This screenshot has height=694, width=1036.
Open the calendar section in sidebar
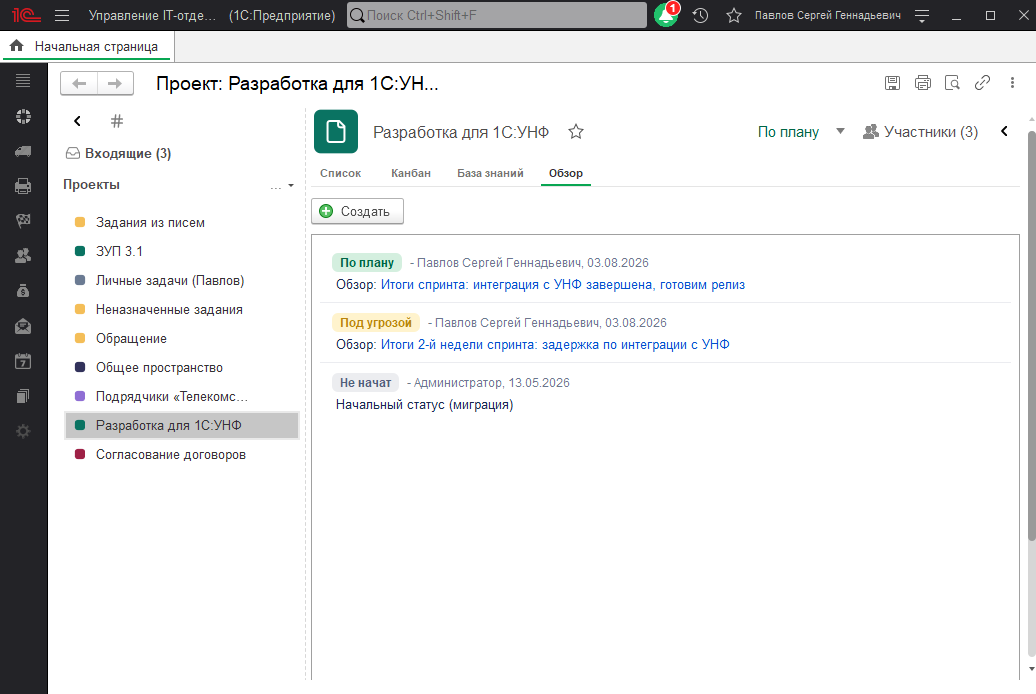click(x=23, y=361)
